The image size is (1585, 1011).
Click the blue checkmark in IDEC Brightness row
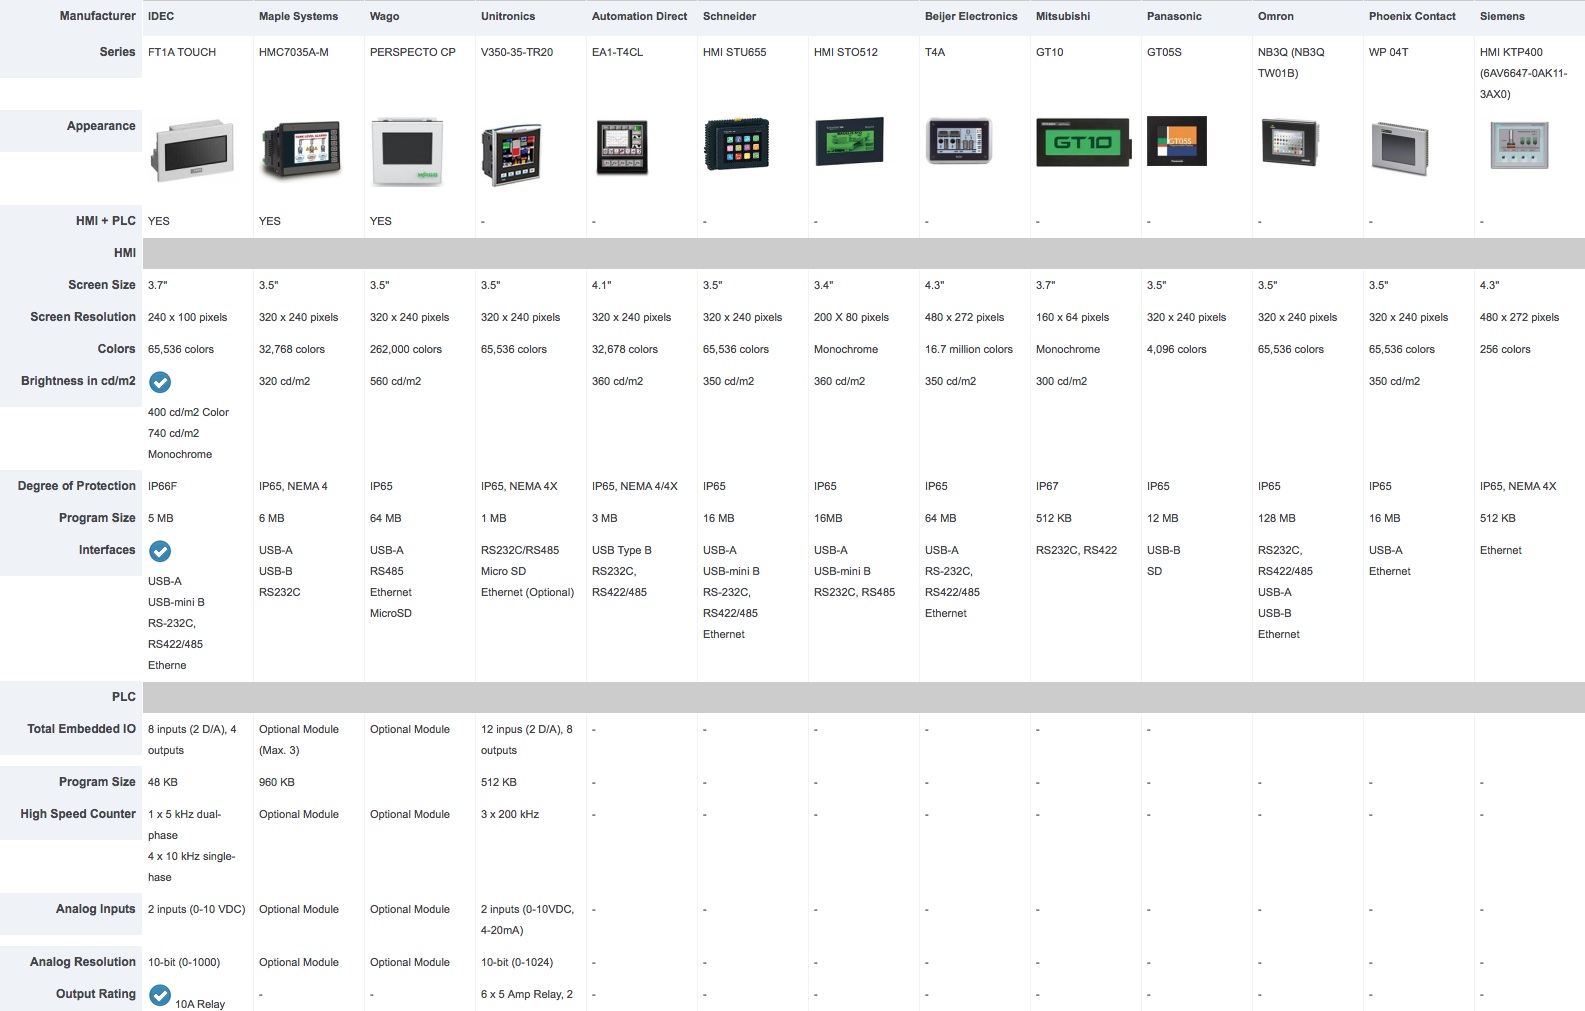160,382
